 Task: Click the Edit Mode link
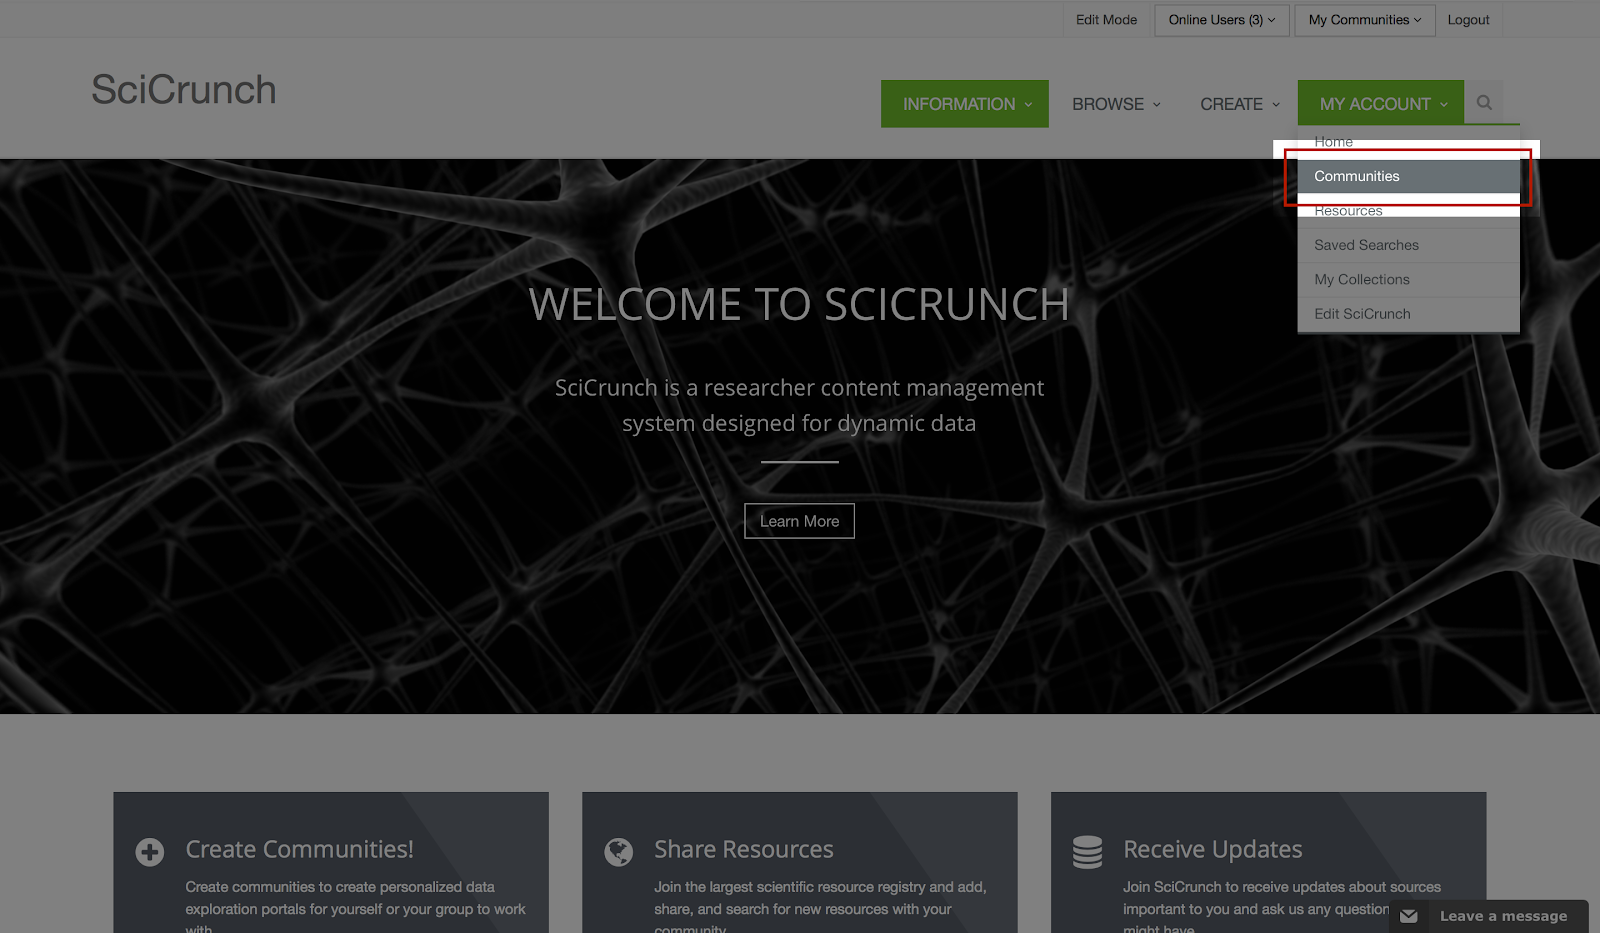coord(1106,20)
